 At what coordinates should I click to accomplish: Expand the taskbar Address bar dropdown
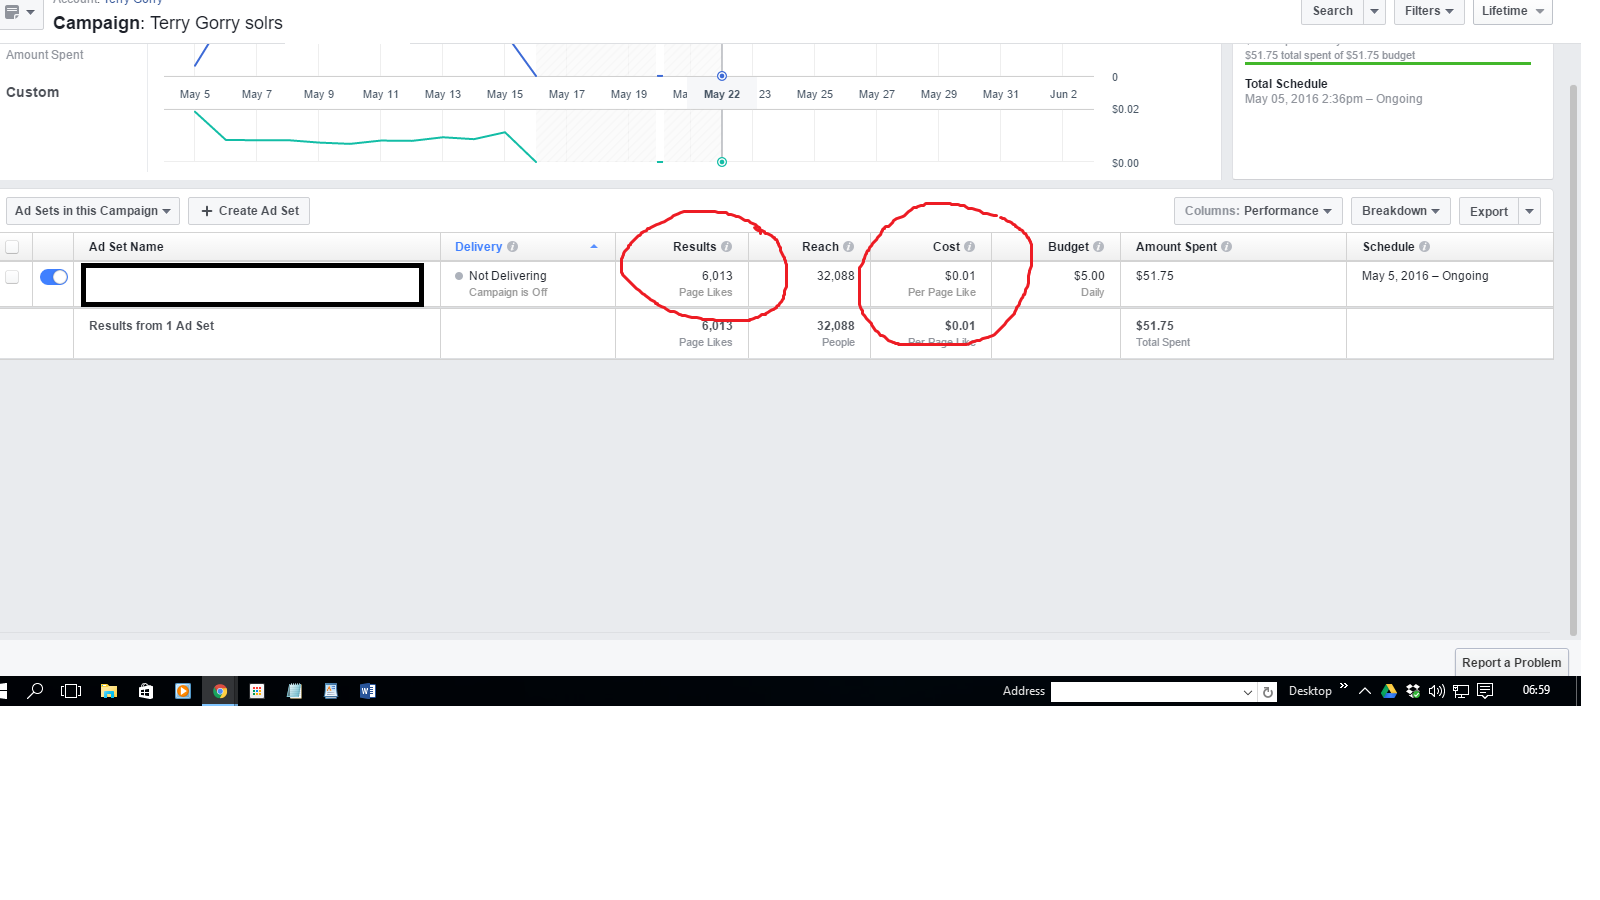(1248, 692)
